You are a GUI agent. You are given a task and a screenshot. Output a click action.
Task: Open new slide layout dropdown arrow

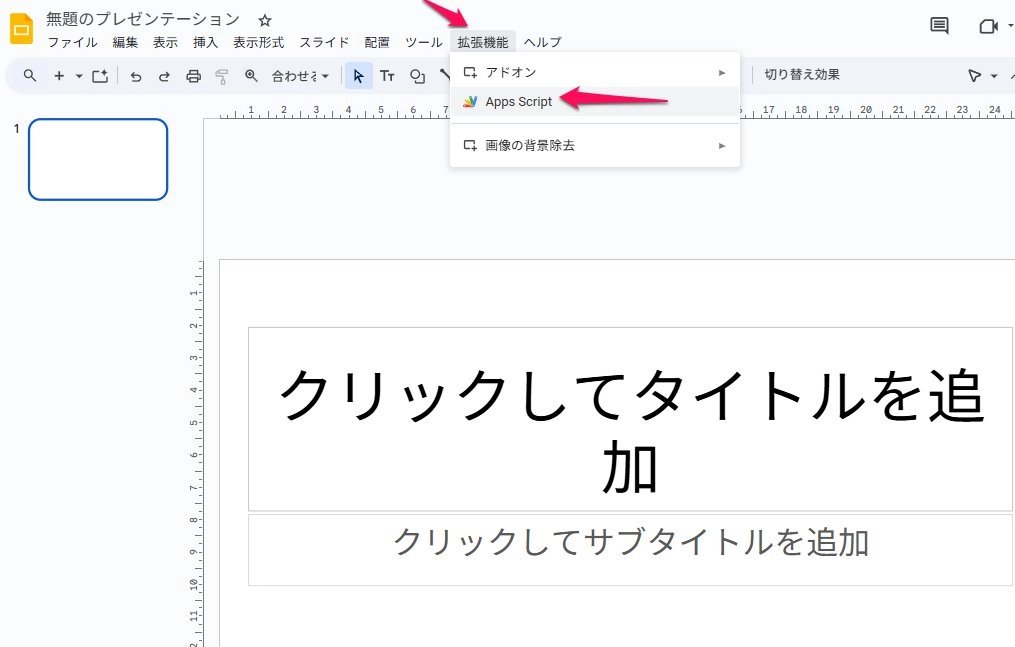coord(79,76)
